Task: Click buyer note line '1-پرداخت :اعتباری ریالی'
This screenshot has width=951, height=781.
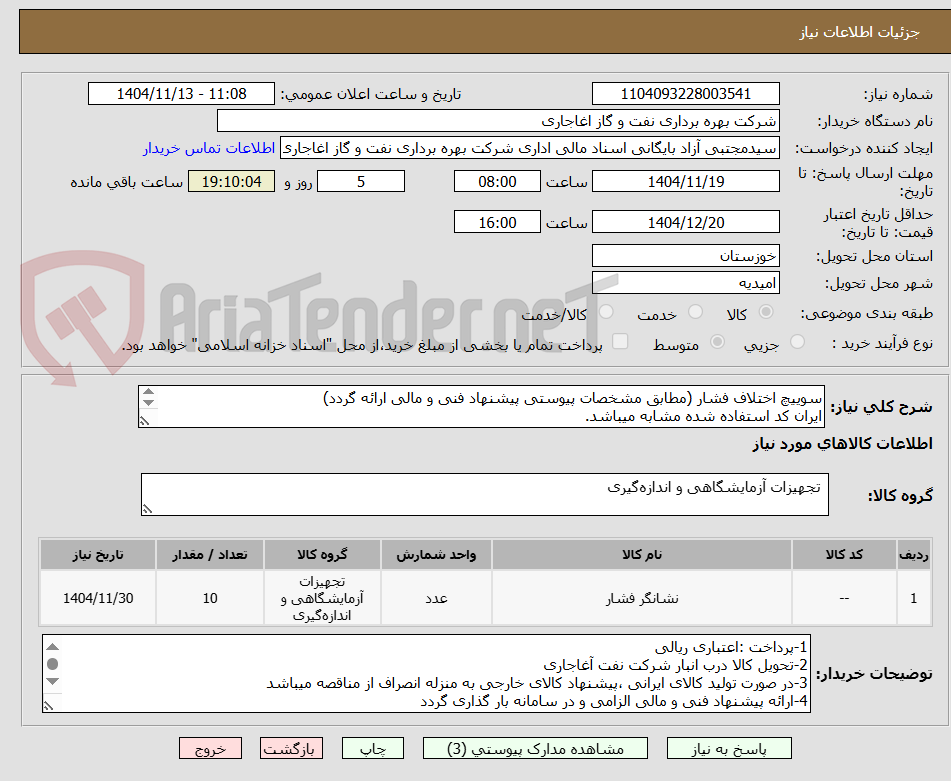Action: pos(731,647)
